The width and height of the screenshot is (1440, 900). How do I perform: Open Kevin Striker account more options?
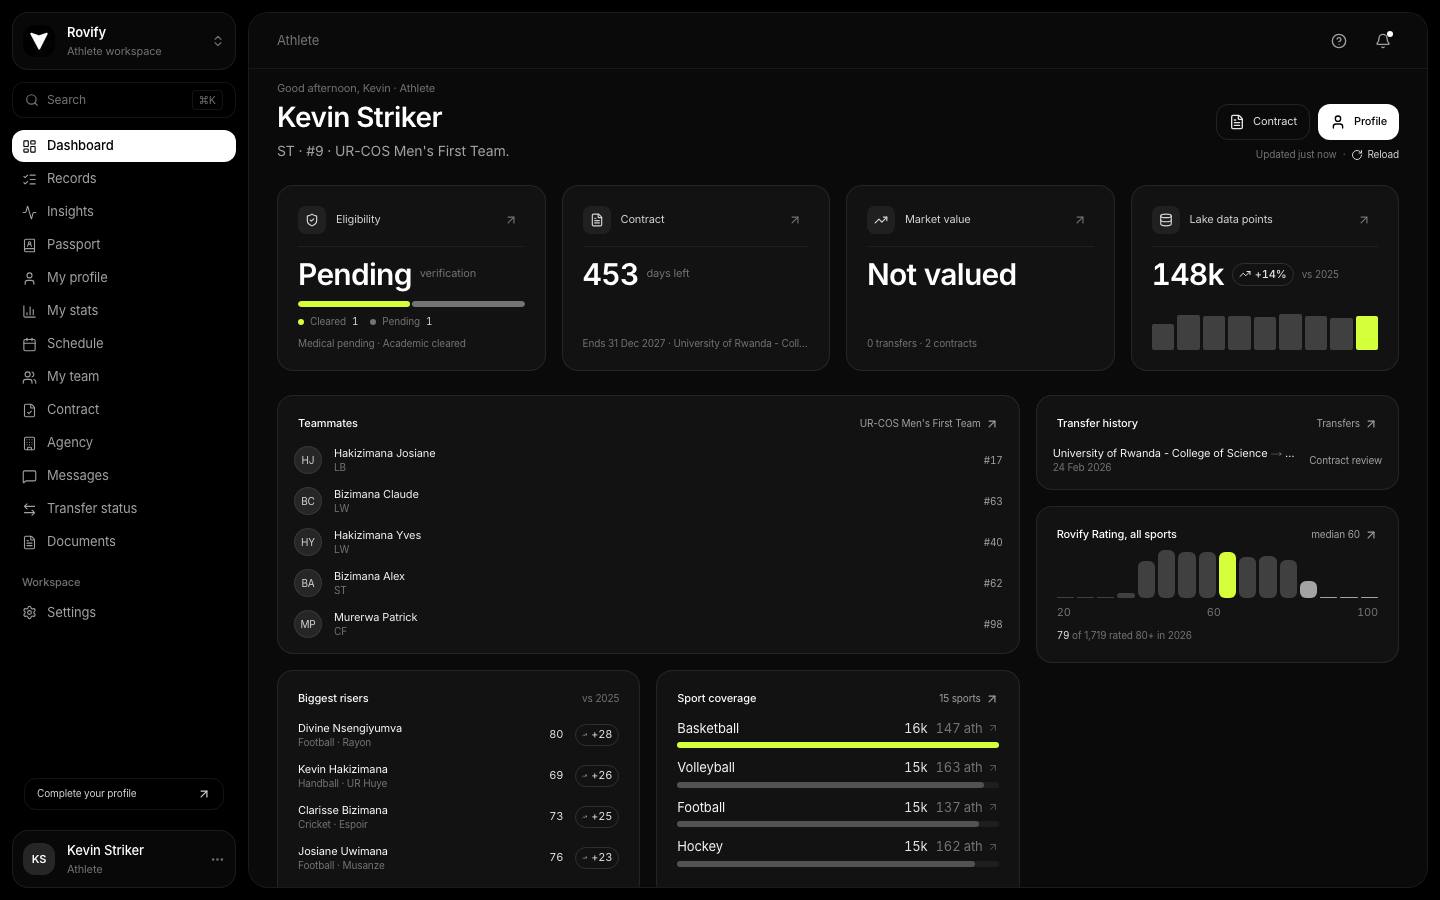pyautogui.click(x=217, y=859)
